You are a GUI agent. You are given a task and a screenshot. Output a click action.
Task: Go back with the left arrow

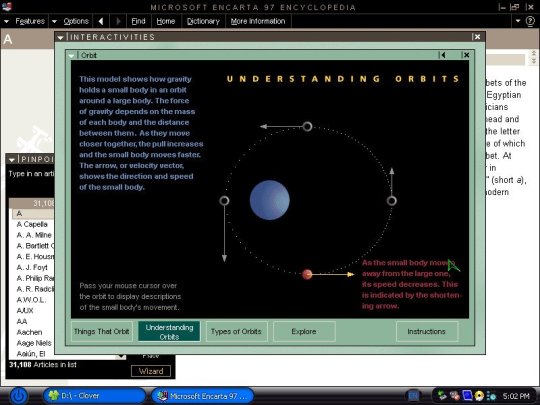pyautogui.click(x=101, y=21)
